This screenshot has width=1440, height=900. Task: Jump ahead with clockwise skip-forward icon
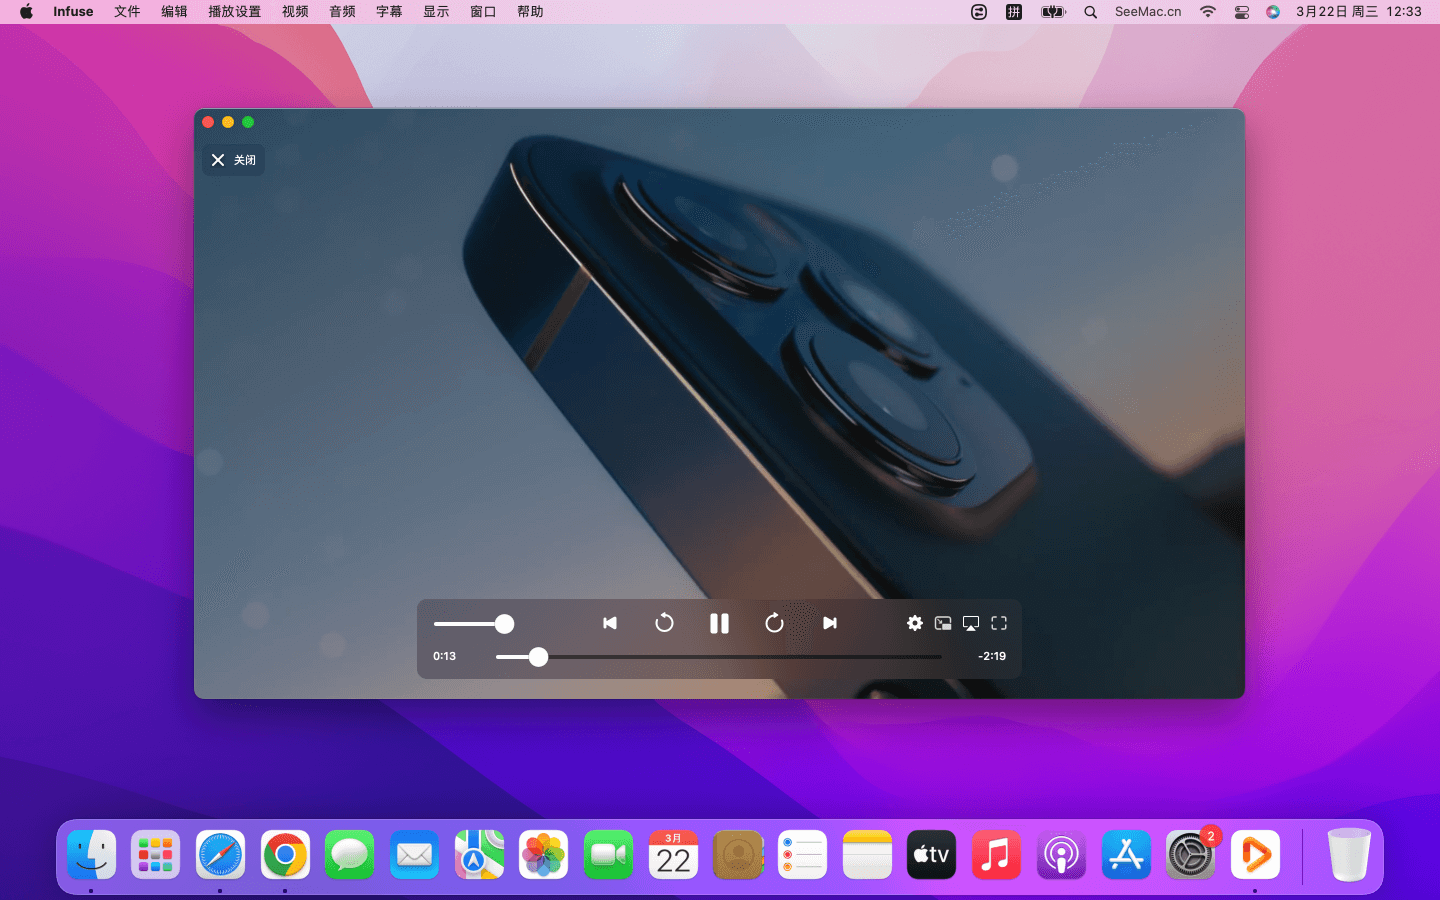tap(774, 623)
